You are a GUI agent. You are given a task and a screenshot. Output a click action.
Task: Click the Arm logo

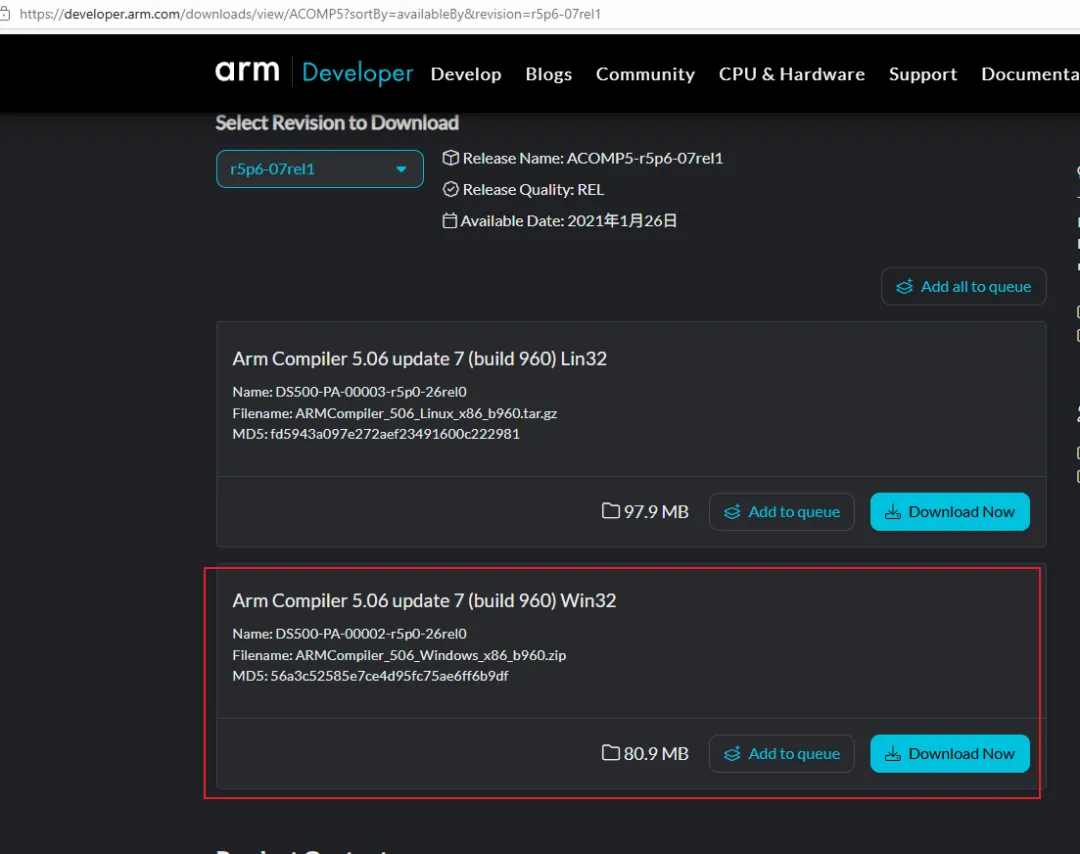tap(247, 72)
